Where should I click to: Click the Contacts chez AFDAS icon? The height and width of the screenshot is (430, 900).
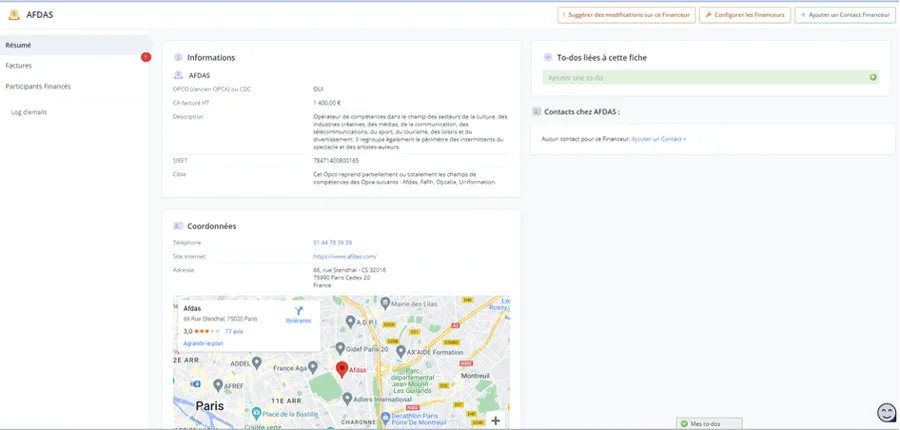pos(536,111)
